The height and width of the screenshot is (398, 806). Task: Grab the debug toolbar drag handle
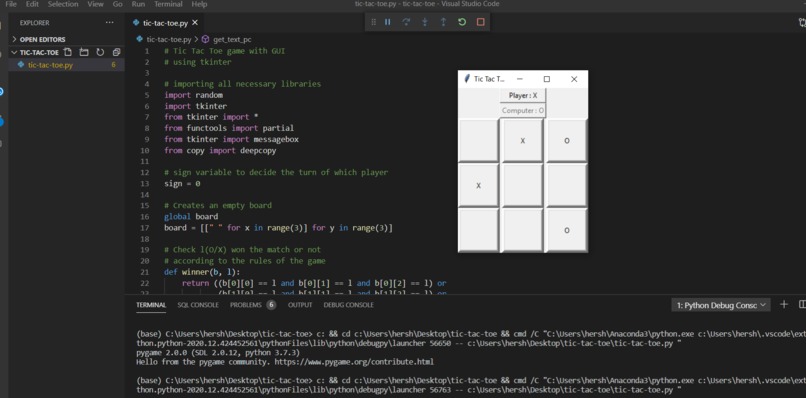click(374, 22)
